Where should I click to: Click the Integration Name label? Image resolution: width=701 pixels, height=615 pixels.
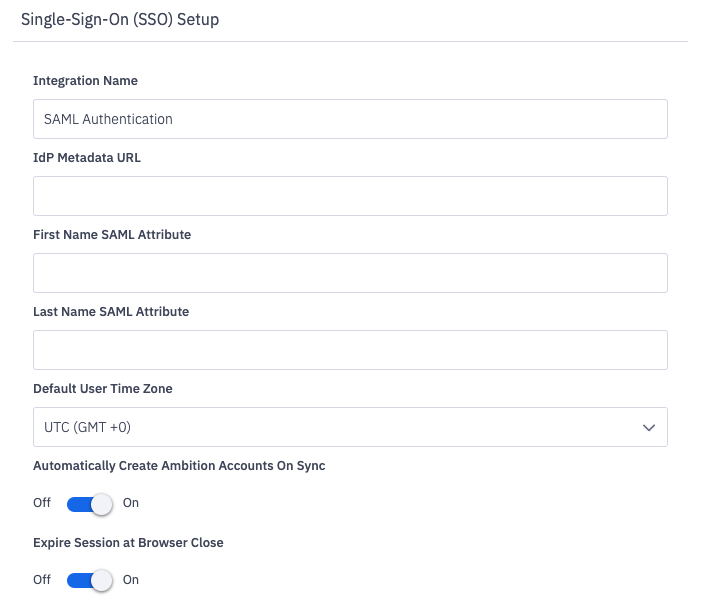tap(85, 81)
